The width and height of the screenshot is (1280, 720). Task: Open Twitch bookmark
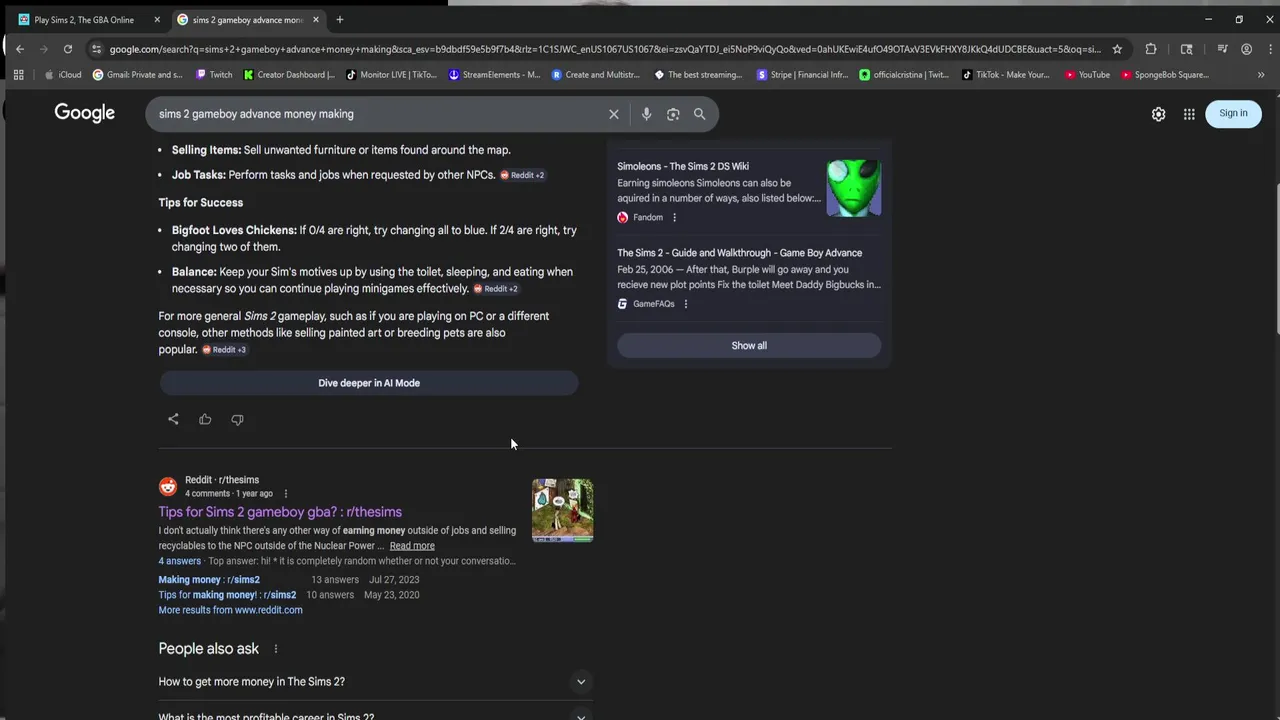tap(214, 75)
